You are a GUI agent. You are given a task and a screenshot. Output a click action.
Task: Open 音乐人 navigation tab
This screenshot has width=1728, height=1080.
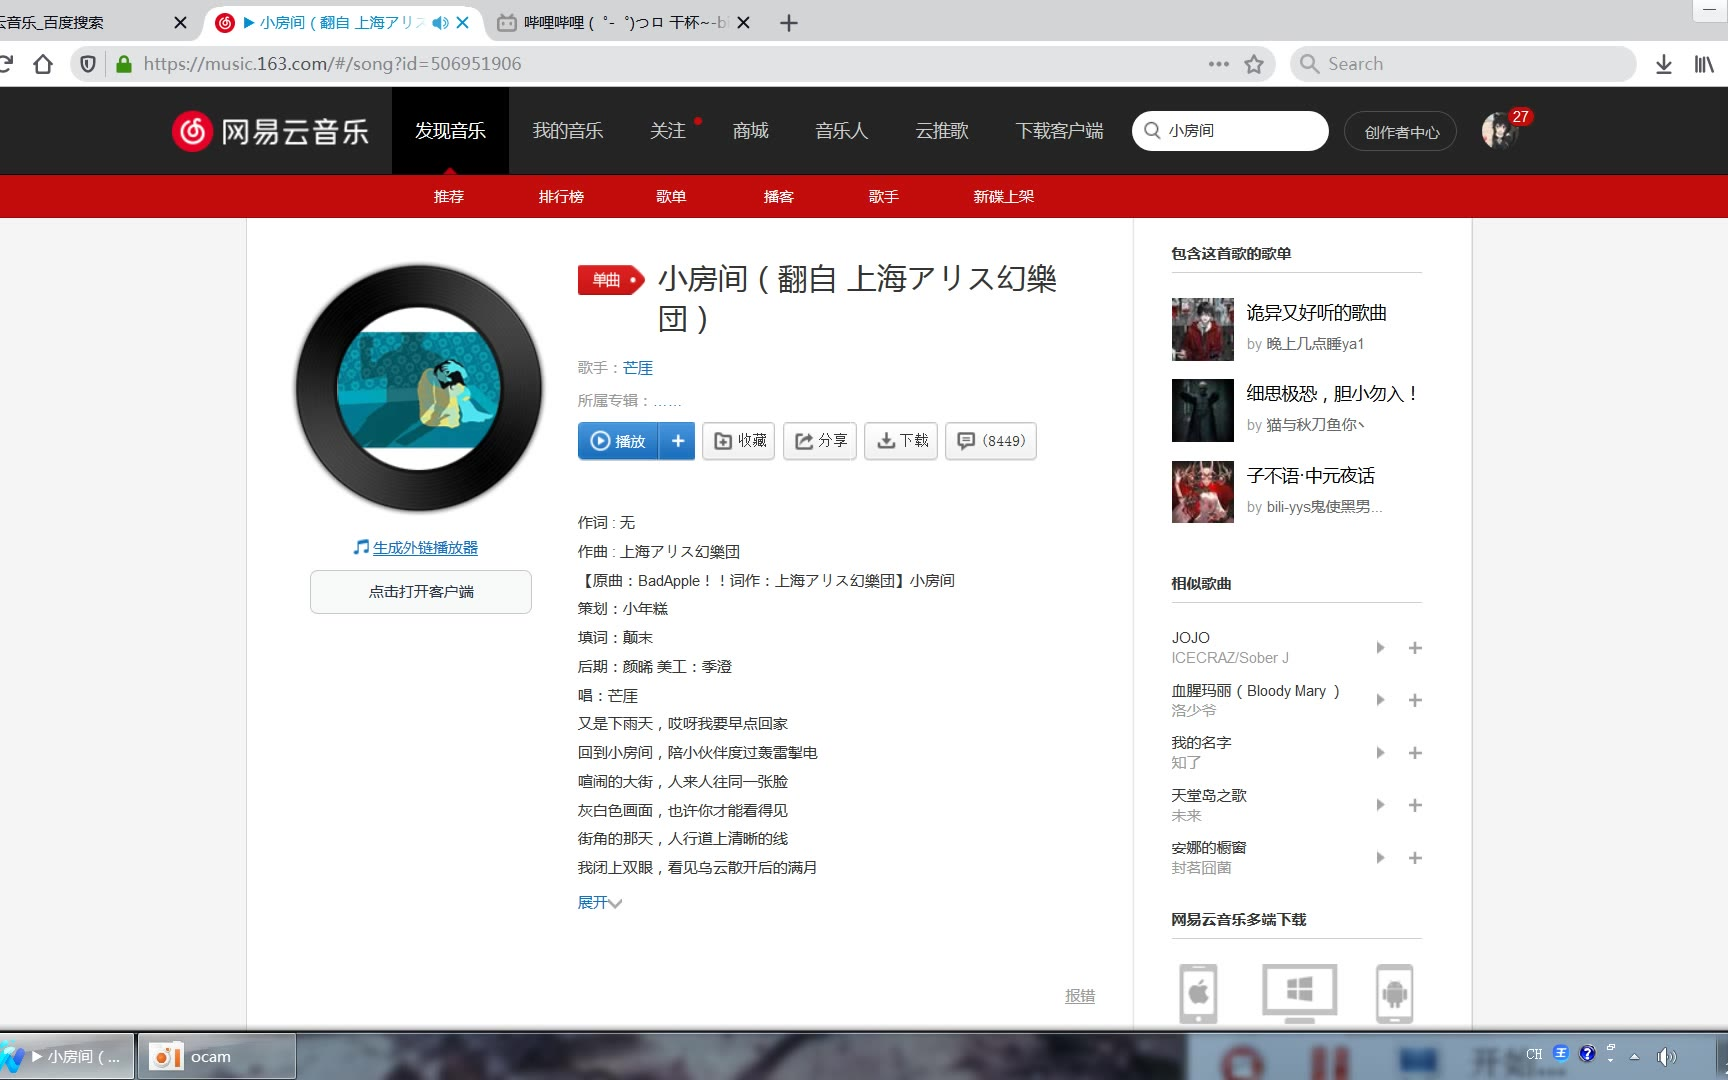[841, 131]
